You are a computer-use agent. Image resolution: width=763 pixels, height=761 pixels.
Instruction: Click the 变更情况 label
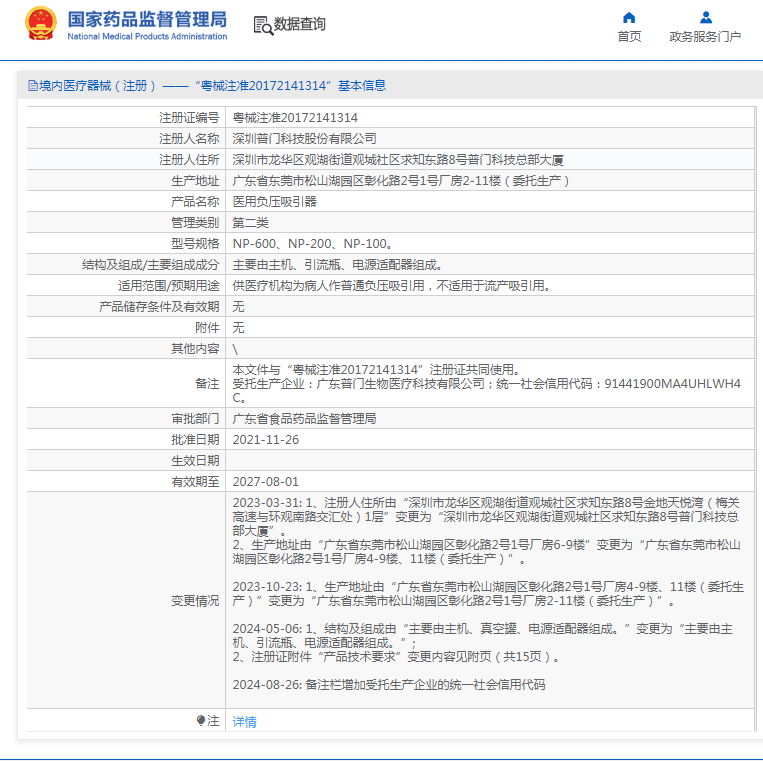195,600
